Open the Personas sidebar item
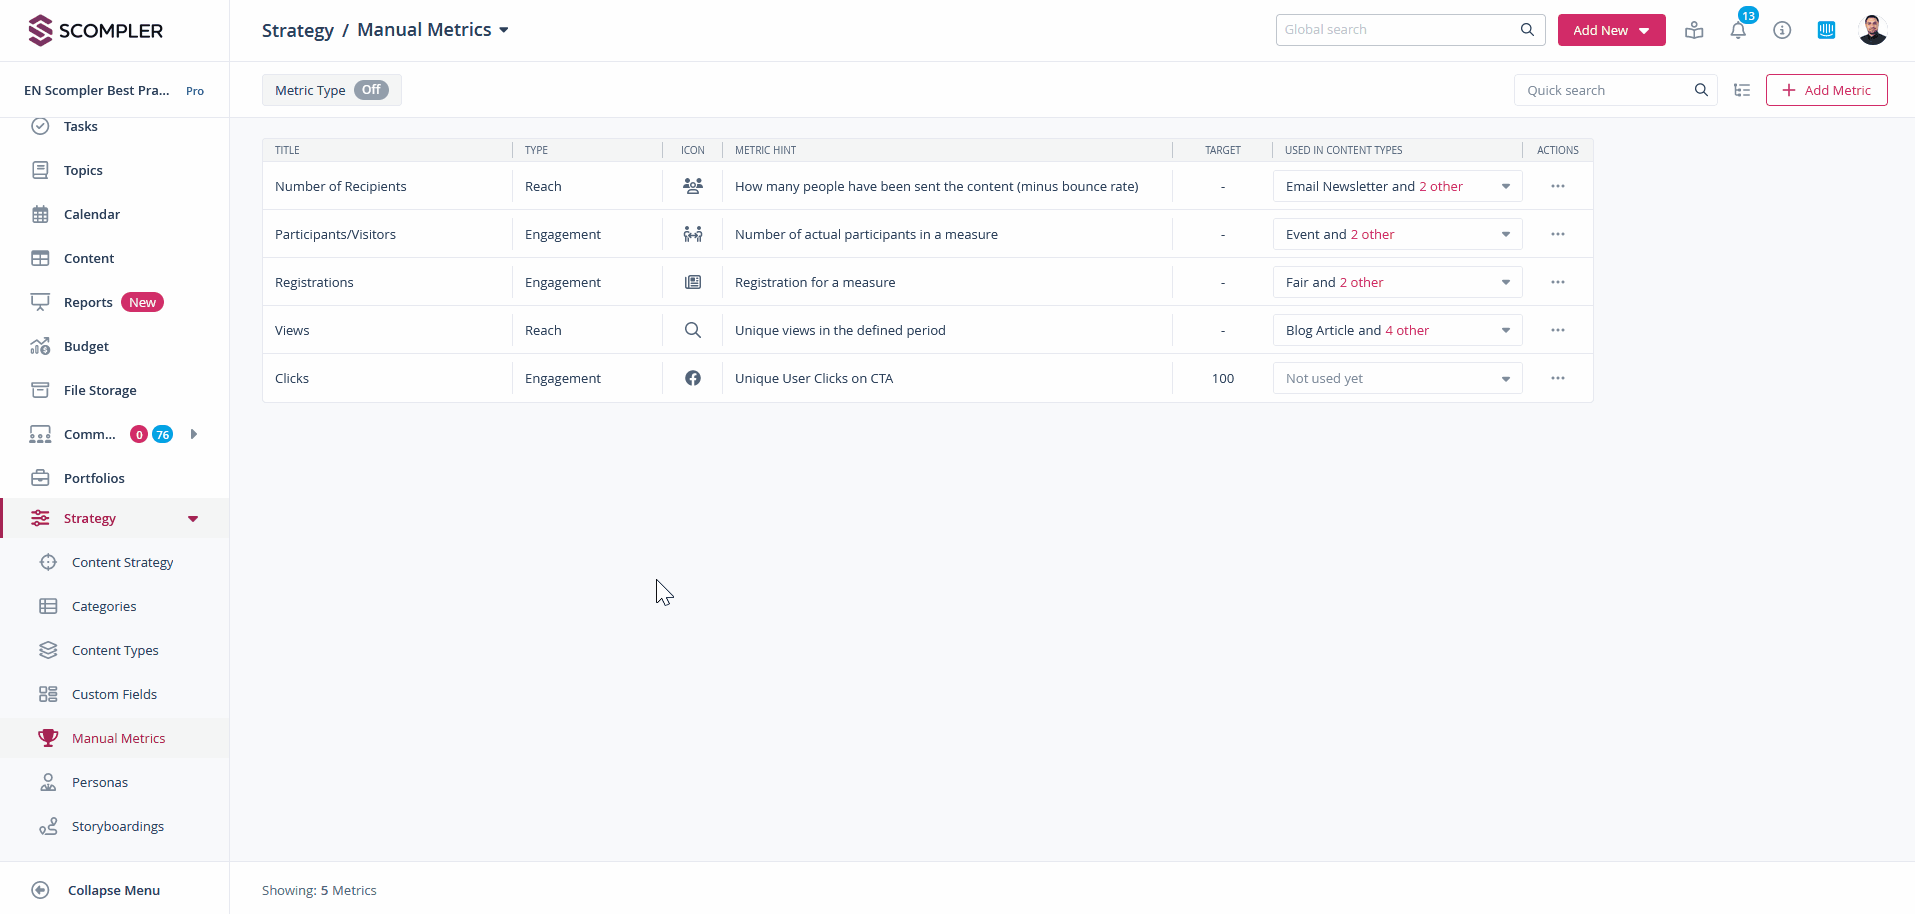 100,782
